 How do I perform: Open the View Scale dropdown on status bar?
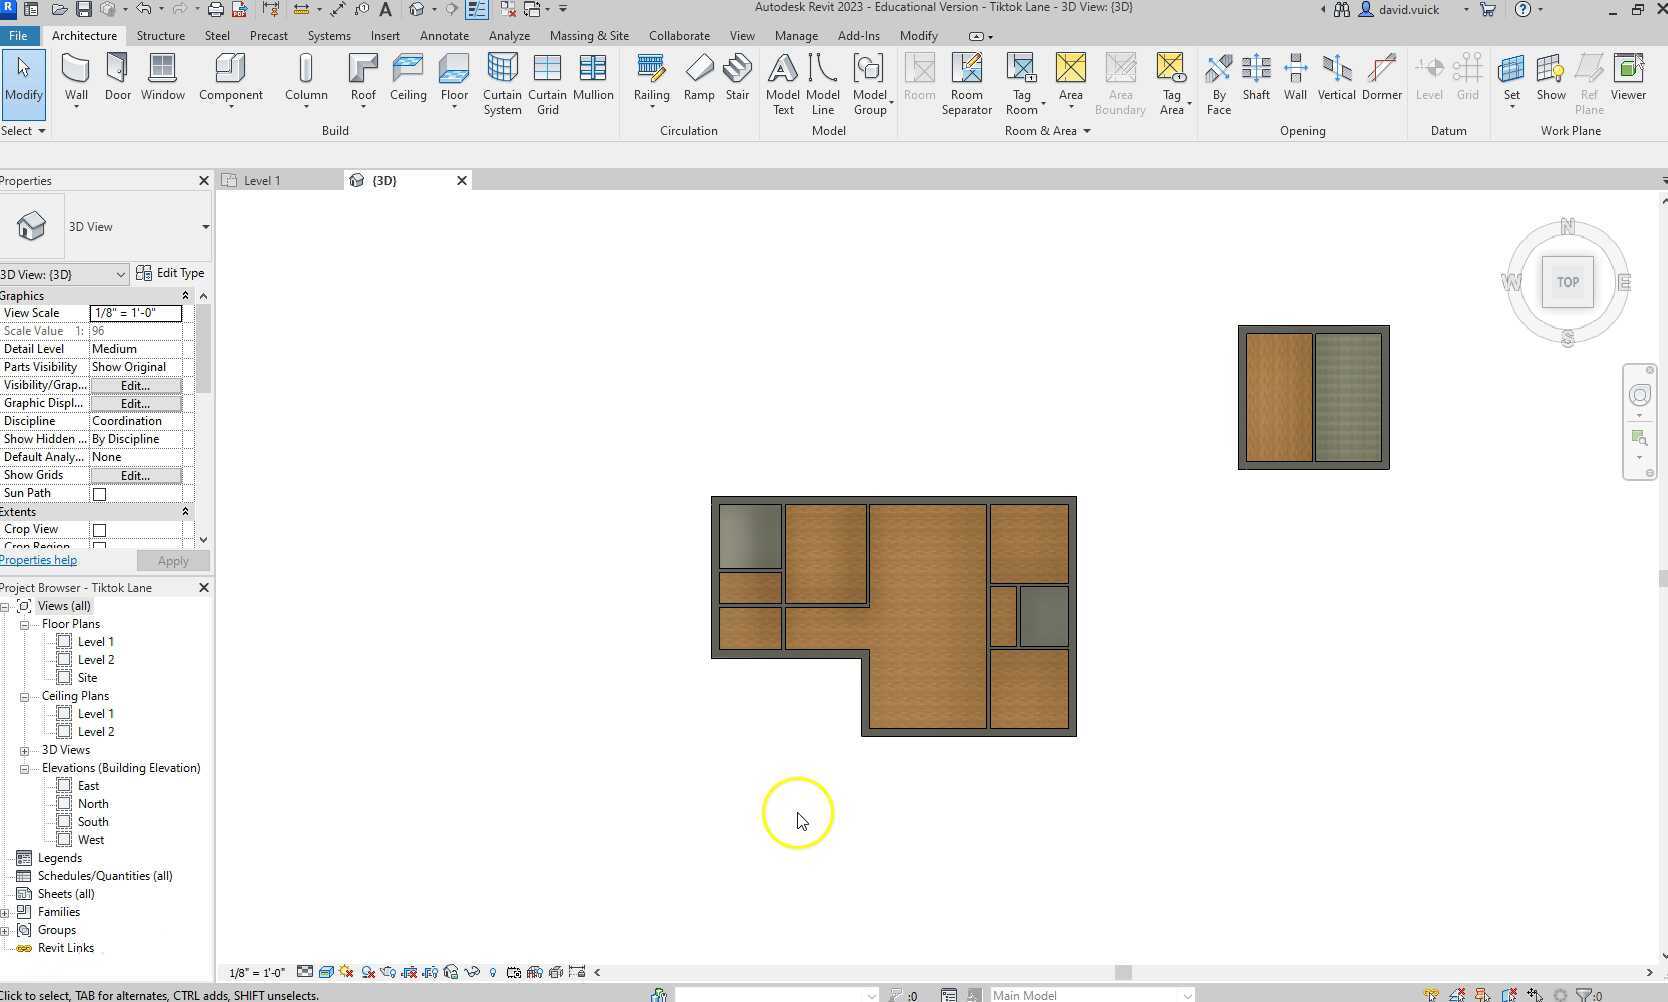point(256,972)
